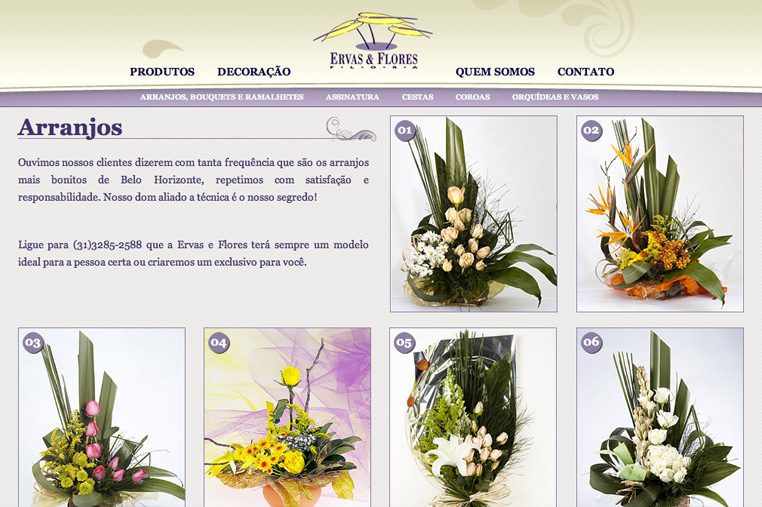This screenshot has height=507, width=762.
Task: Click the 04 number badge
Action: (x=219, y=343)
